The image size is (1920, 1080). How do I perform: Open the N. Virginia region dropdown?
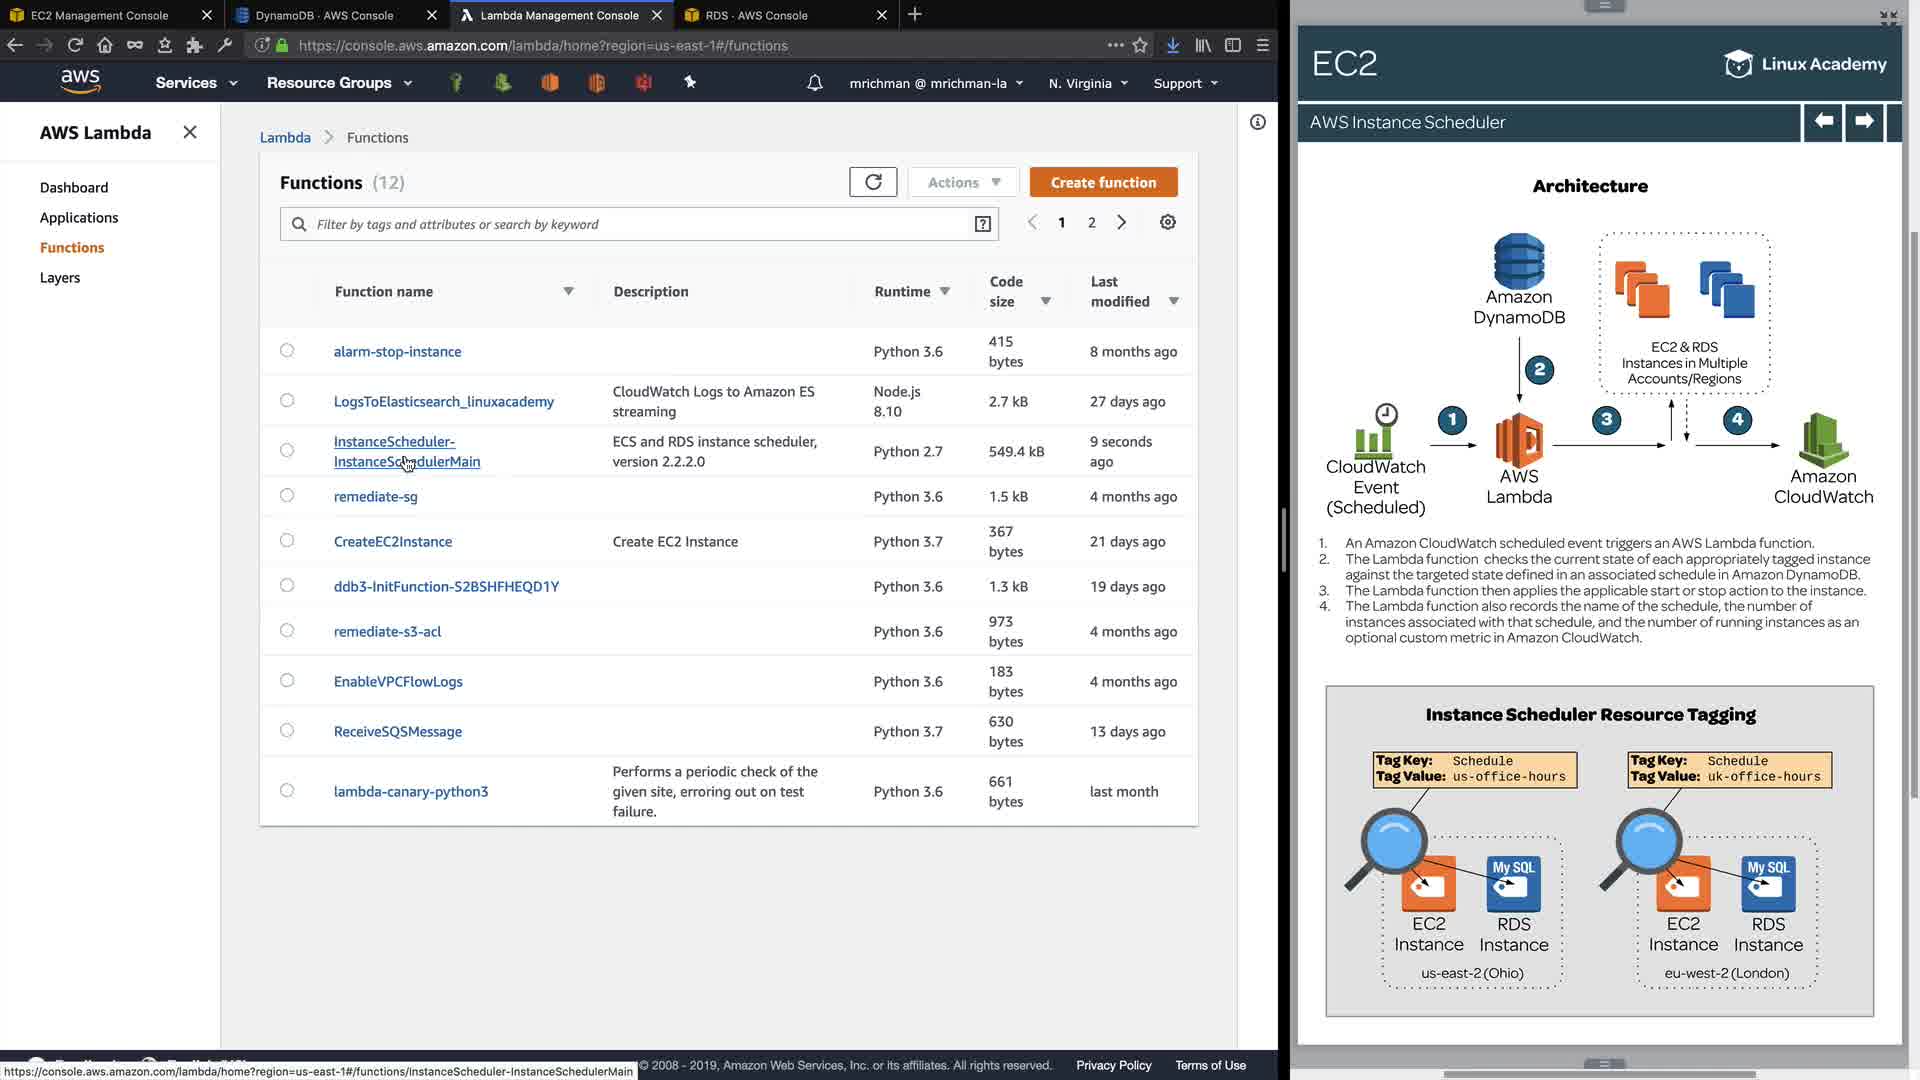point(1088,83)
